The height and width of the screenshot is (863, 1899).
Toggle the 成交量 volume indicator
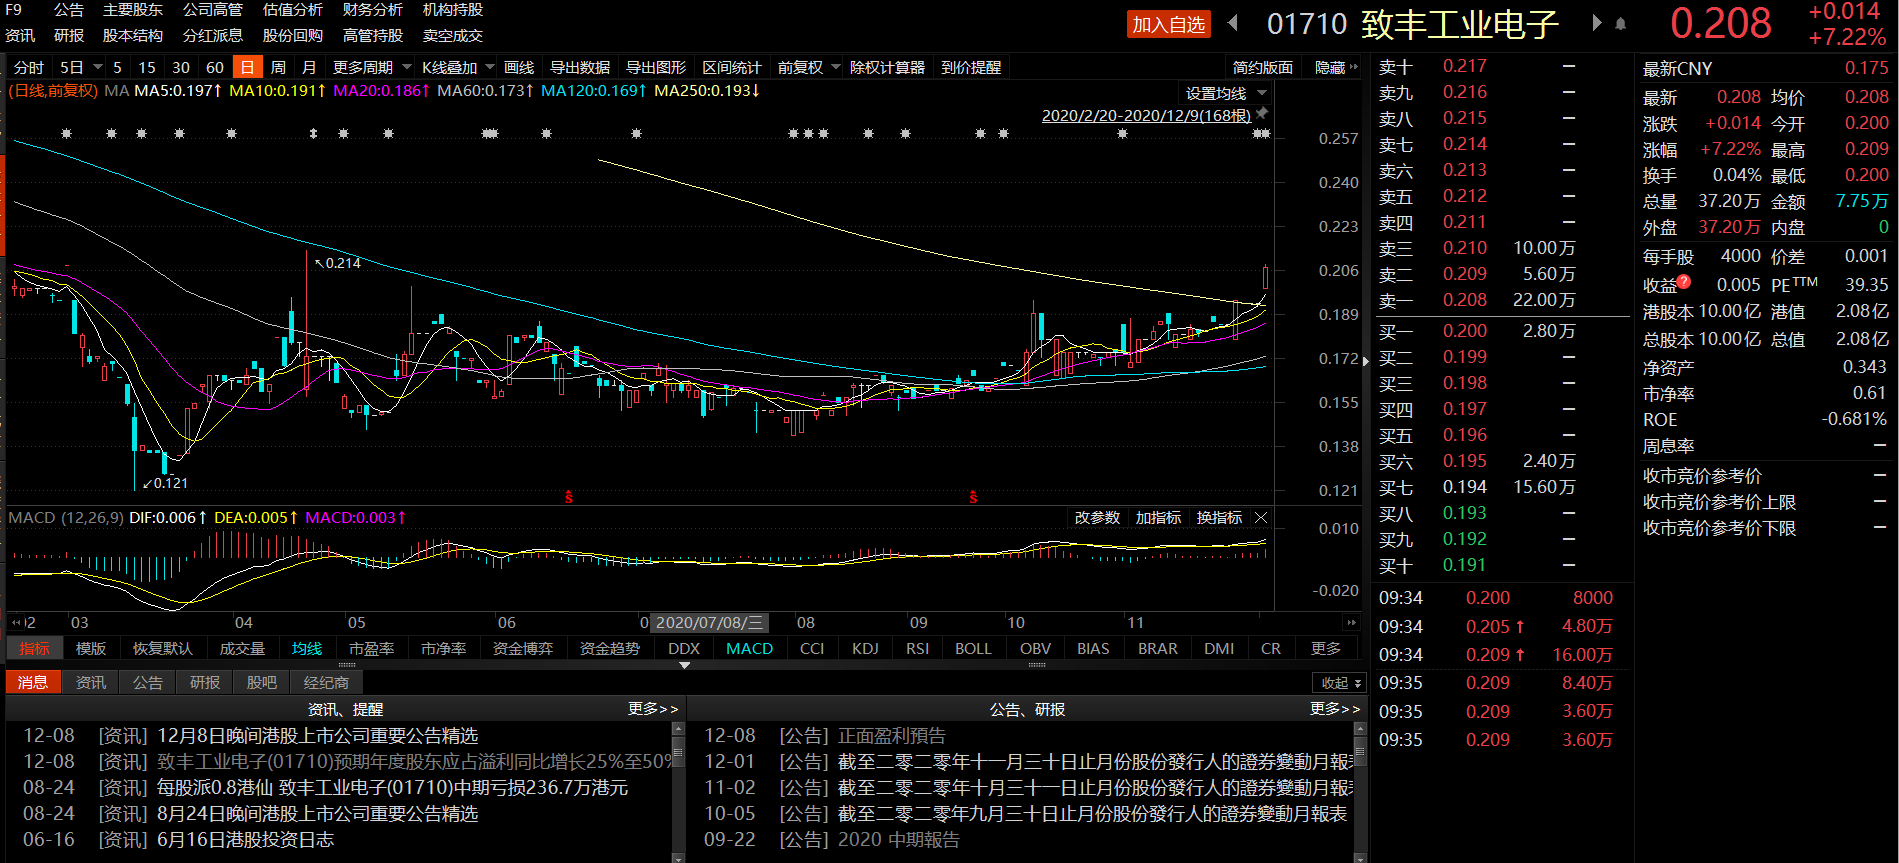[242, 649]
